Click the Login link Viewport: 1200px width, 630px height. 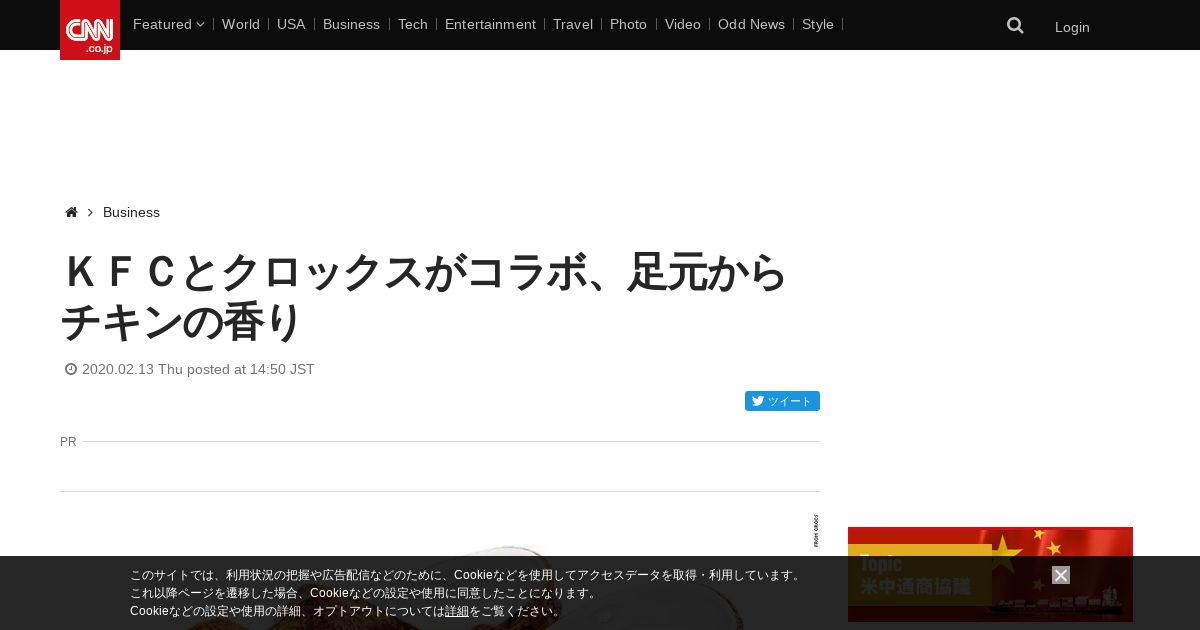coord(1072,27)
